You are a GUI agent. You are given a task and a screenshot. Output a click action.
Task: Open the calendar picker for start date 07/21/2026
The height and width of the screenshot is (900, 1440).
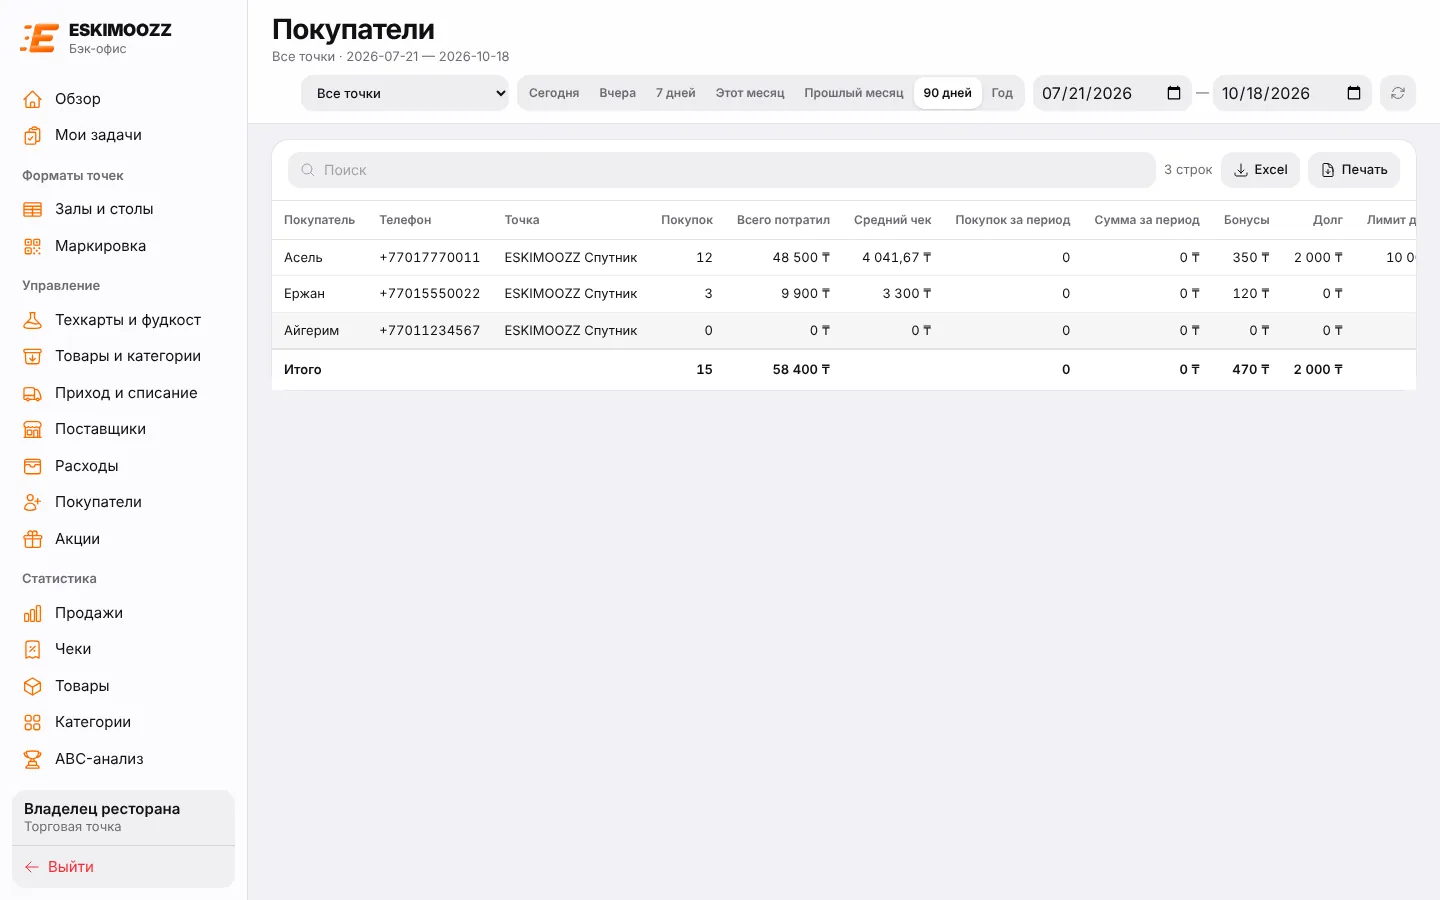(1174, 93)
